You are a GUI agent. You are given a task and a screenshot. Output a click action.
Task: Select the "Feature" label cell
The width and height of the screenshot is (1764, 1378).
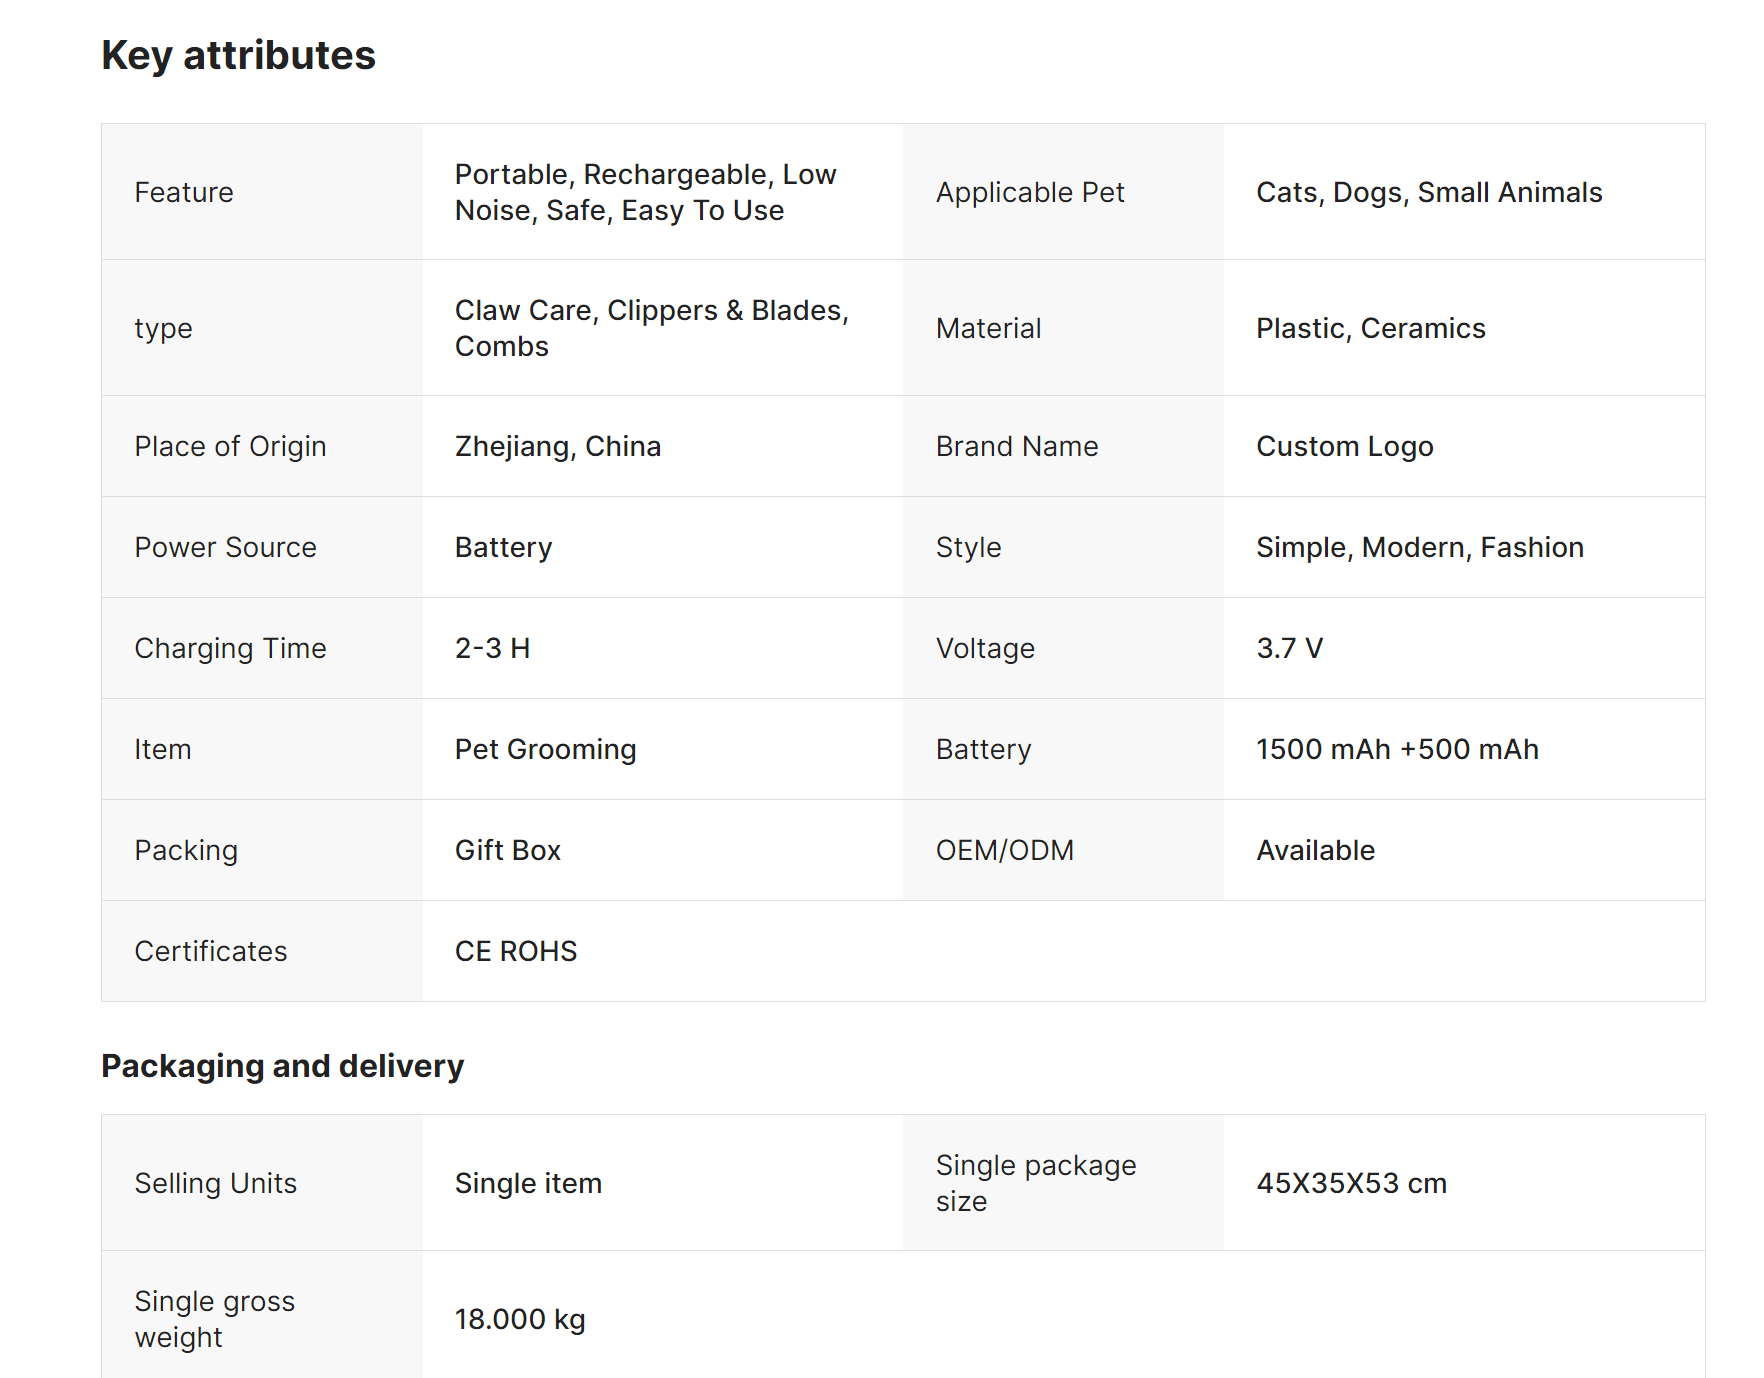point(184,192)
